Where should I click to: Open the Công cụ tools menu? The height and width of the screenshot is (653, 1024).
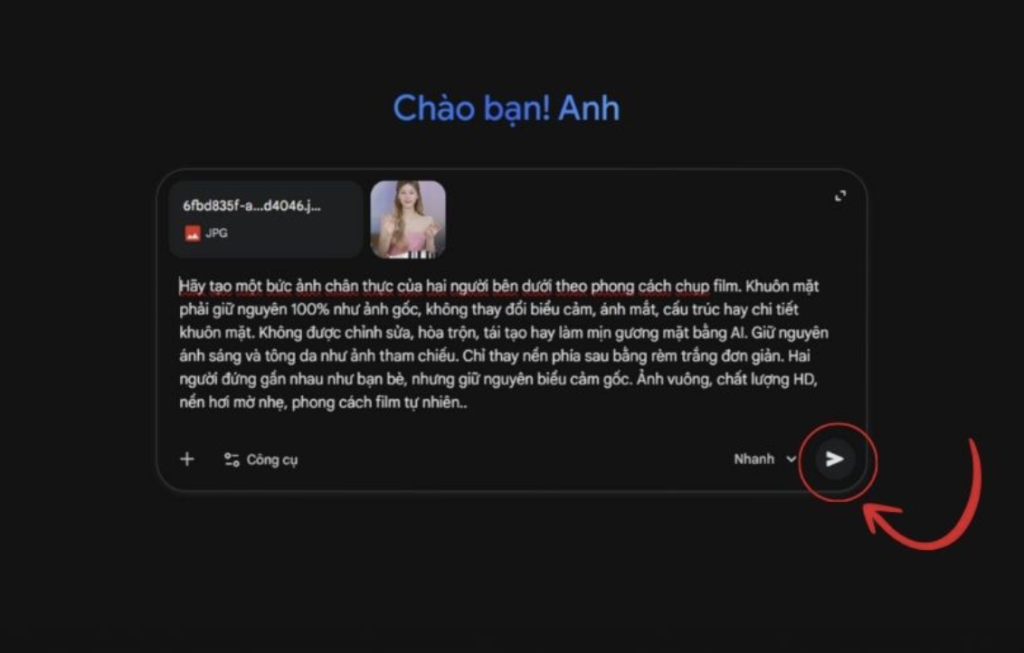pyautogui.click(x=261, y=460)
